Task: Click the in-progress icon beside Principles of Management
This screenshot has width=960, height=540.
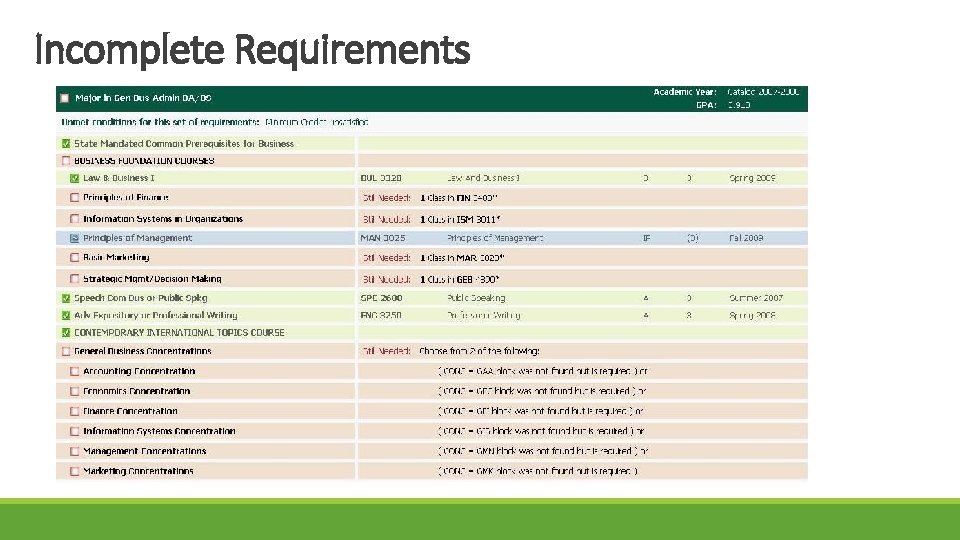Action: (75, 238)
